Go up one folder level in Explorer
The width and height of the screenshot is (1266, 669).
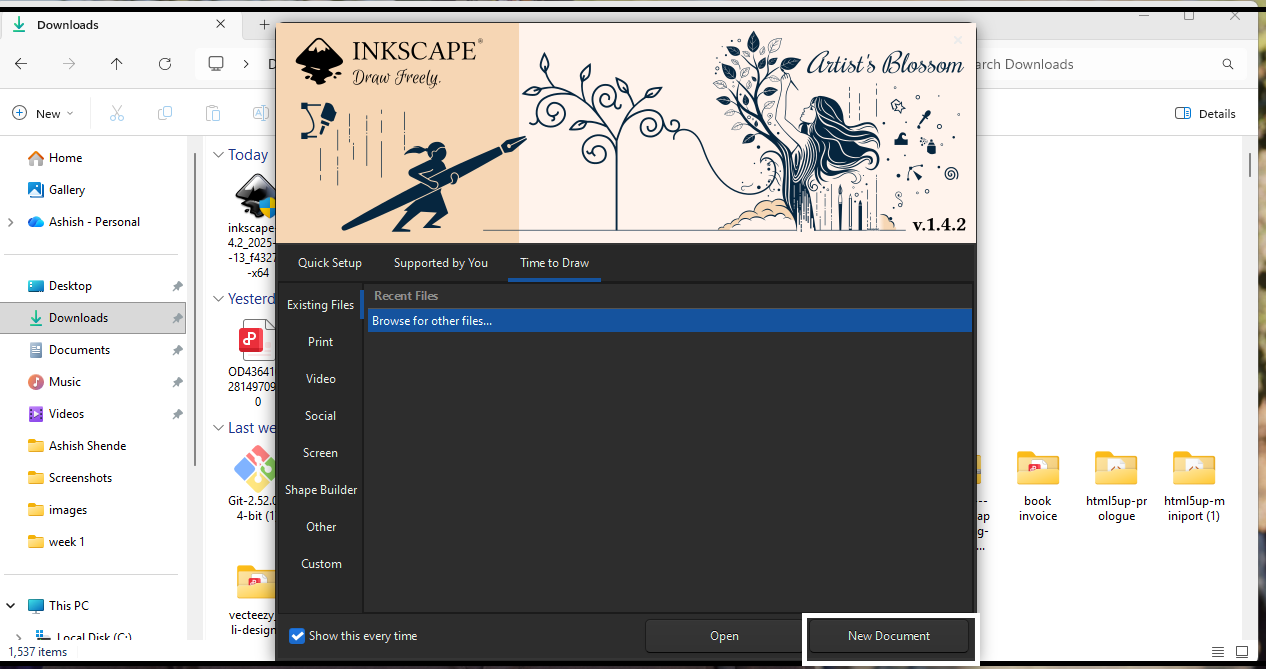coord(117,64)
